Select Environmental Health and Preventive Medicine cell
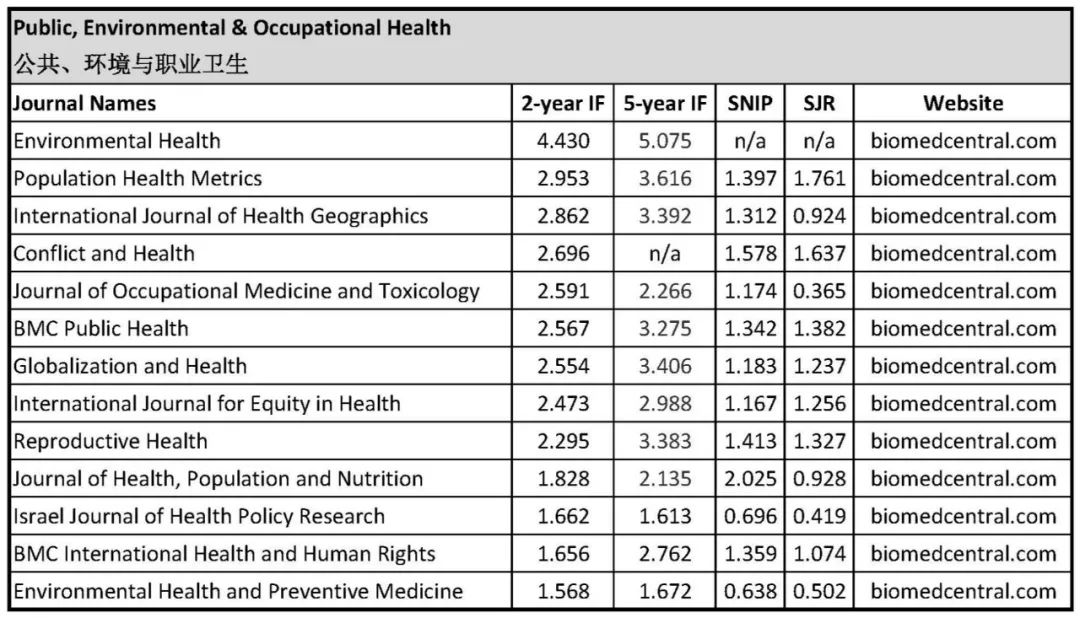Viewport: 1080px width, 618px height. coord(238,591)
